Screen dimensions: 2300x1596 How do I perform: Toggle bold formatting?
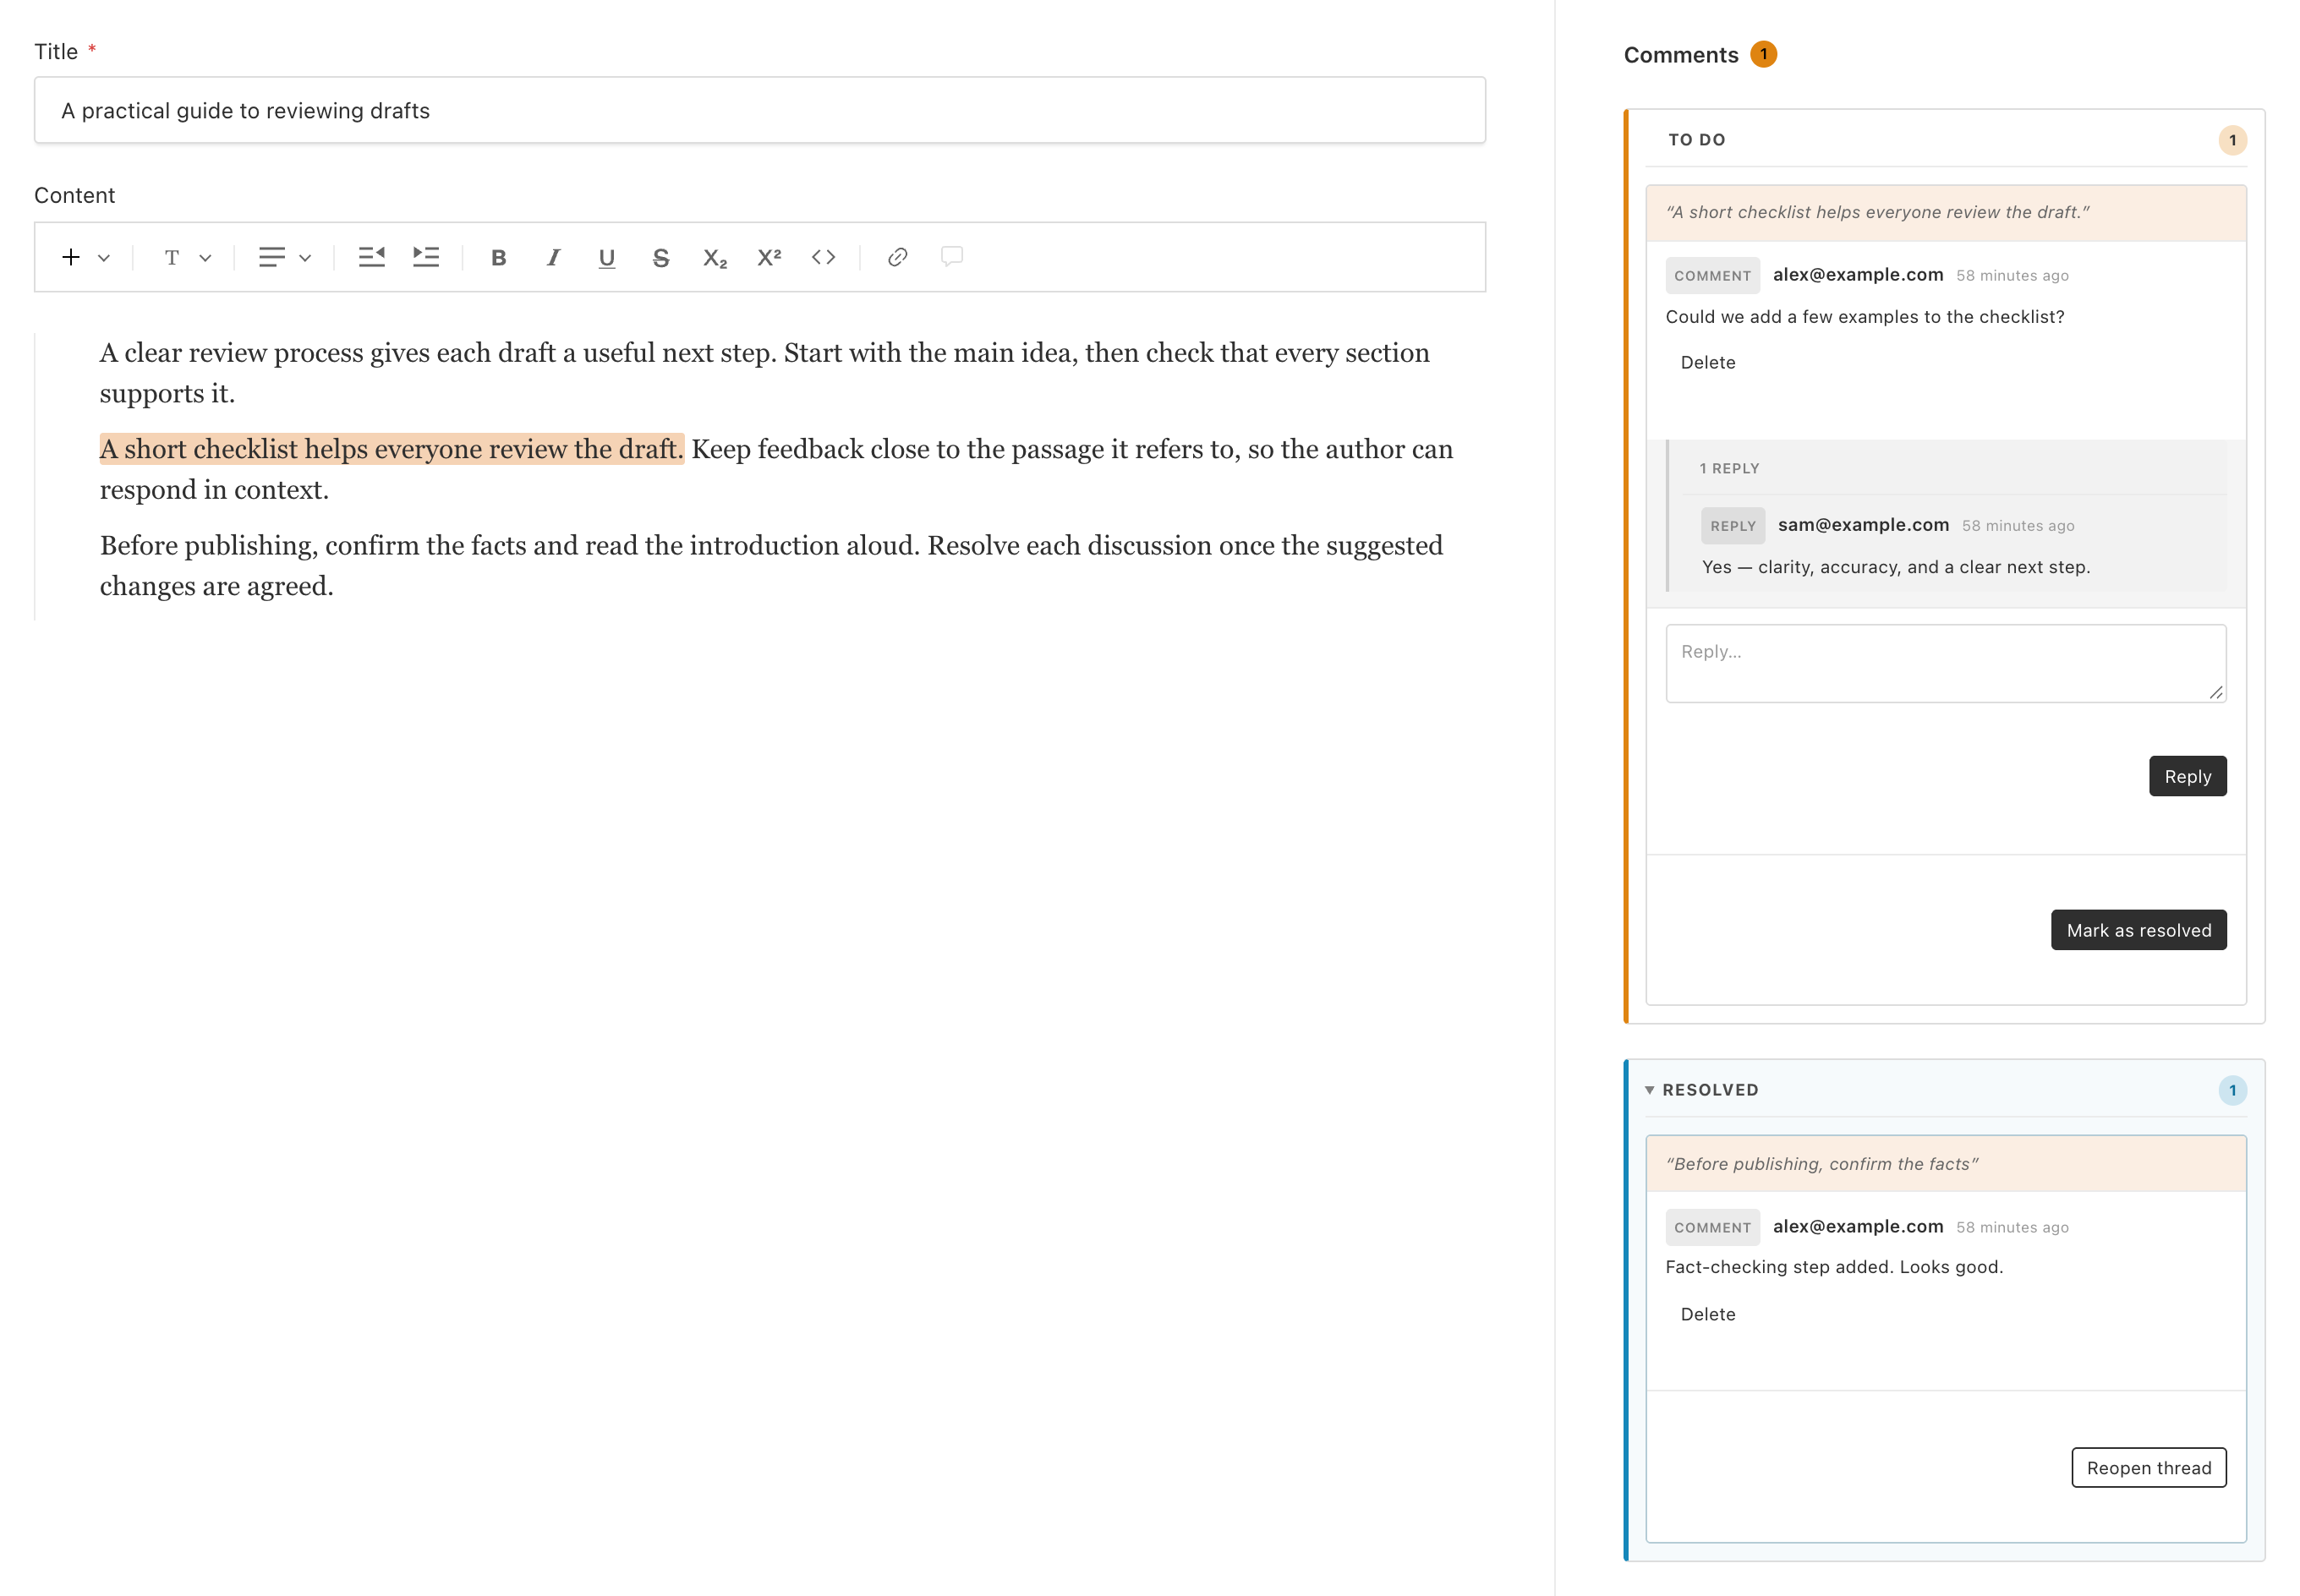click(498, 258)
